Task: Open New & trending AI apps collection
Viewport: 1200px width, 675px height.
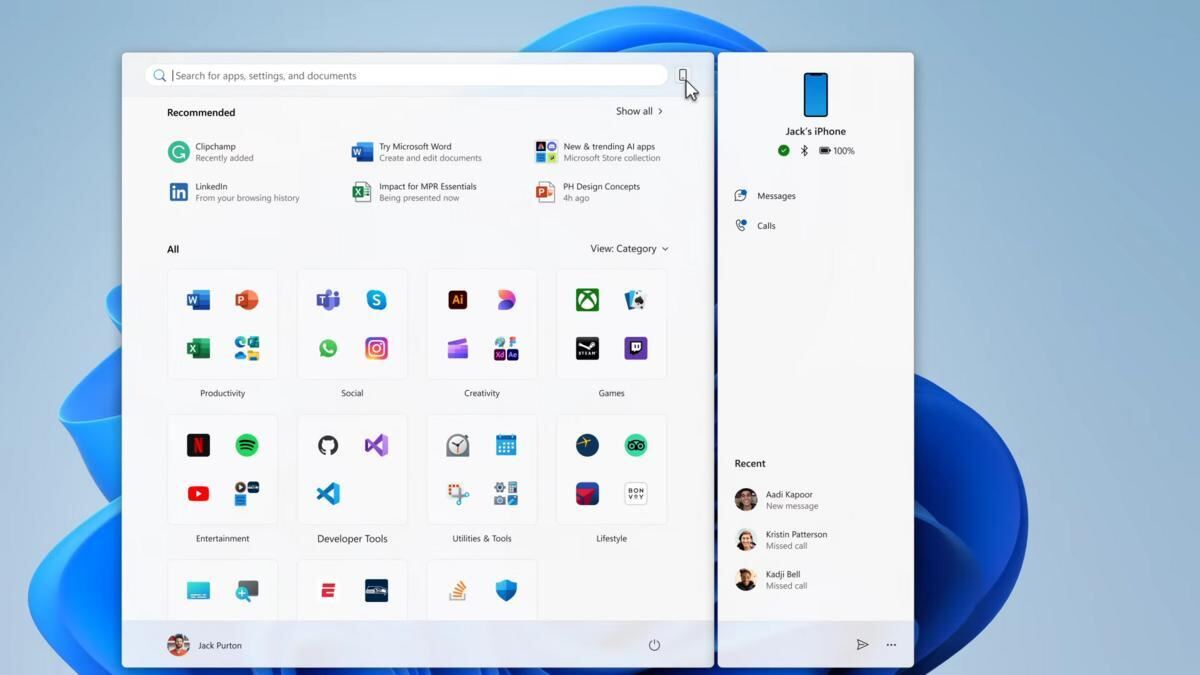Action: point(599,152)
